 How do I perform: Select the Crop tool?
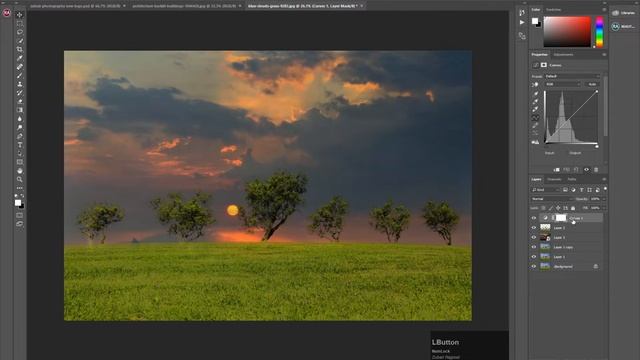19,49
